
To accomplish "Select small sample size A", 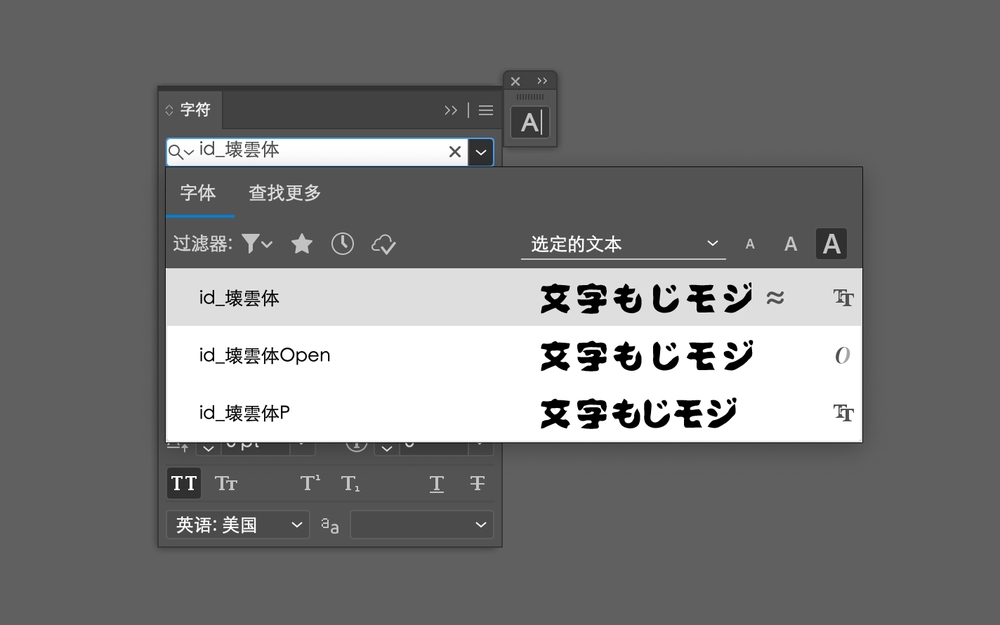I will click(750, 244).
